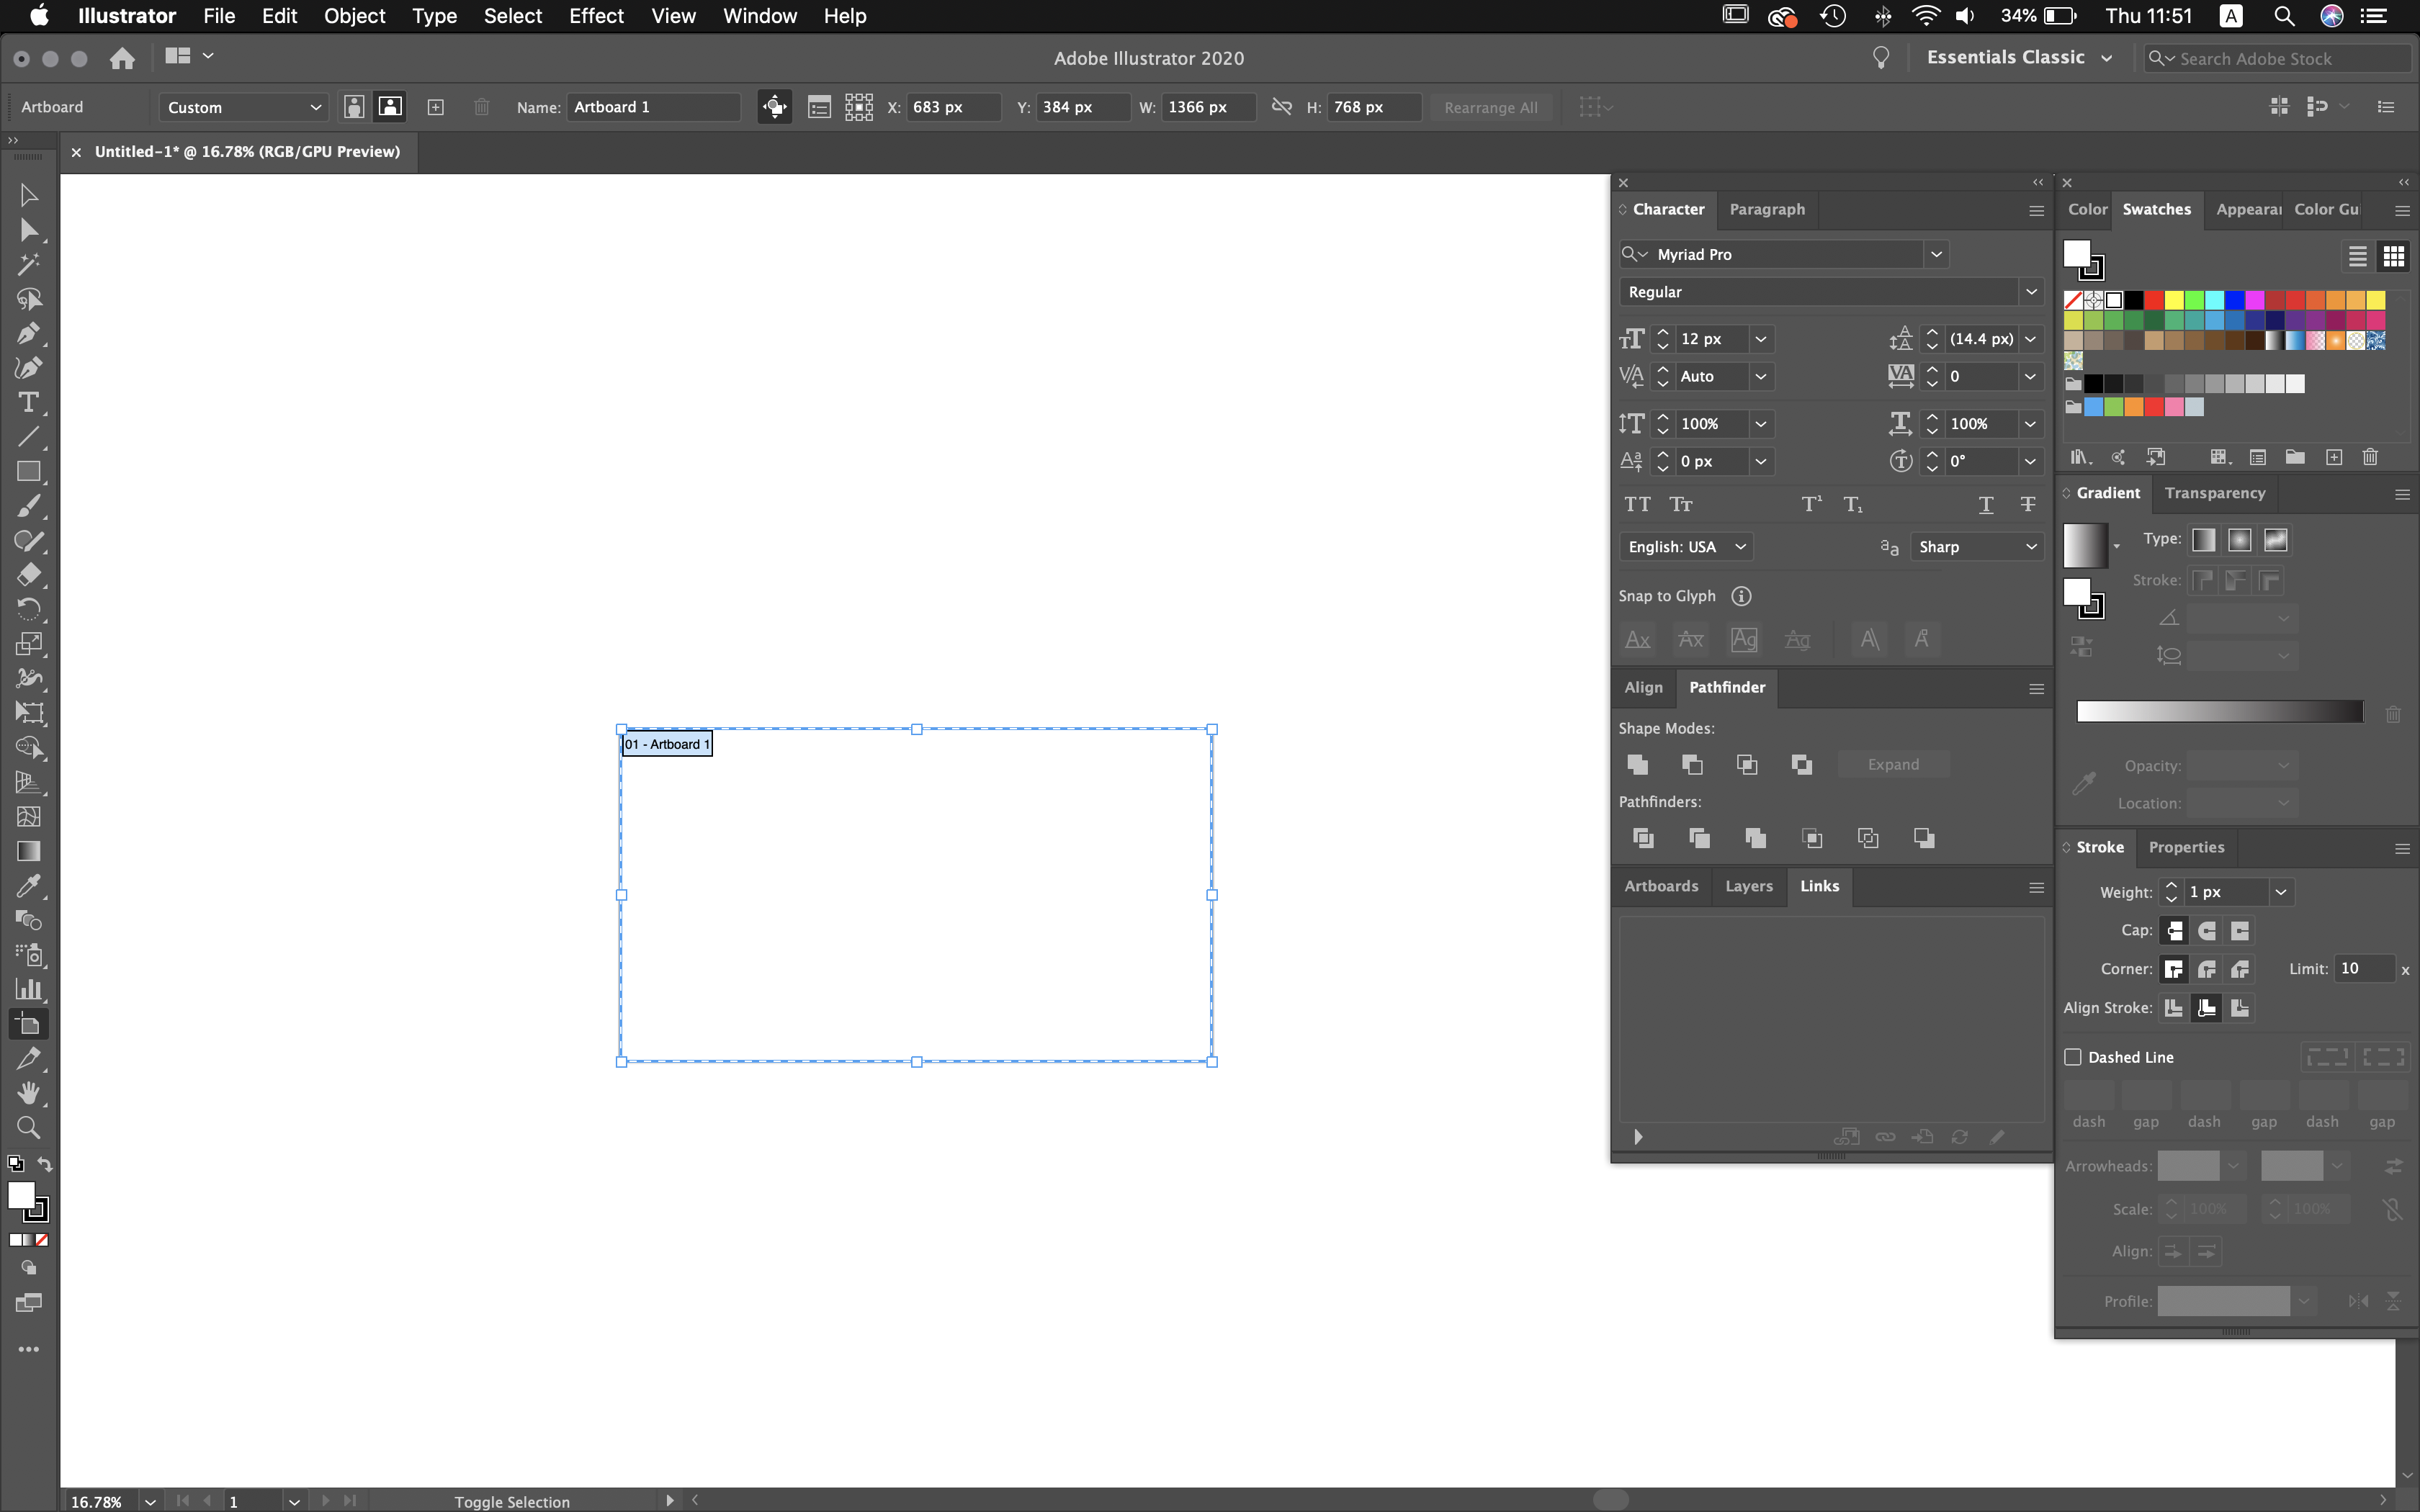Choose the radial gradient type
Image resolution: width=2420 pixels, height=1512 pixels.
click(2239, 540)
